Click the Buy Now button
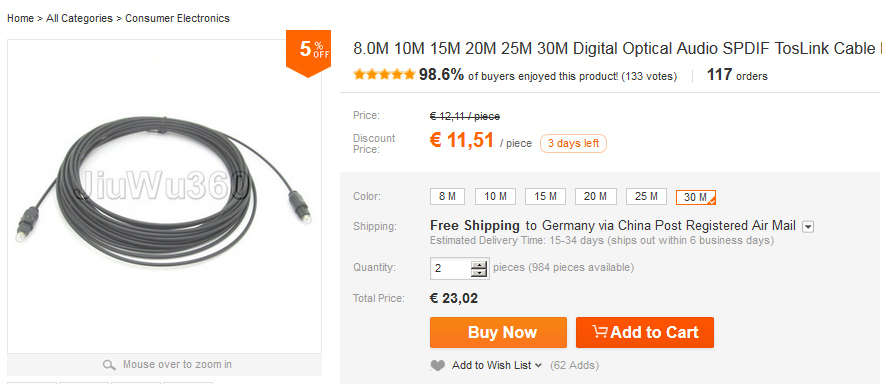 point(498,332)
